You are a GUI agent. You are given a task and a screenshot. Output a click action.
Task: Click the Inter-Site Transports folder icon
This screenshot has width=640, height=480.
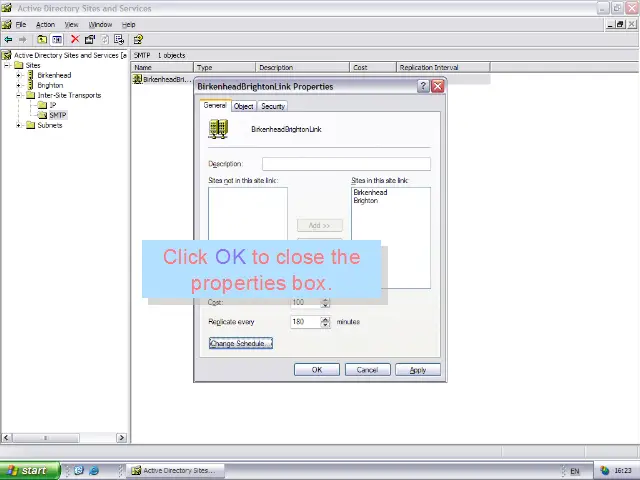coord(31,95)
